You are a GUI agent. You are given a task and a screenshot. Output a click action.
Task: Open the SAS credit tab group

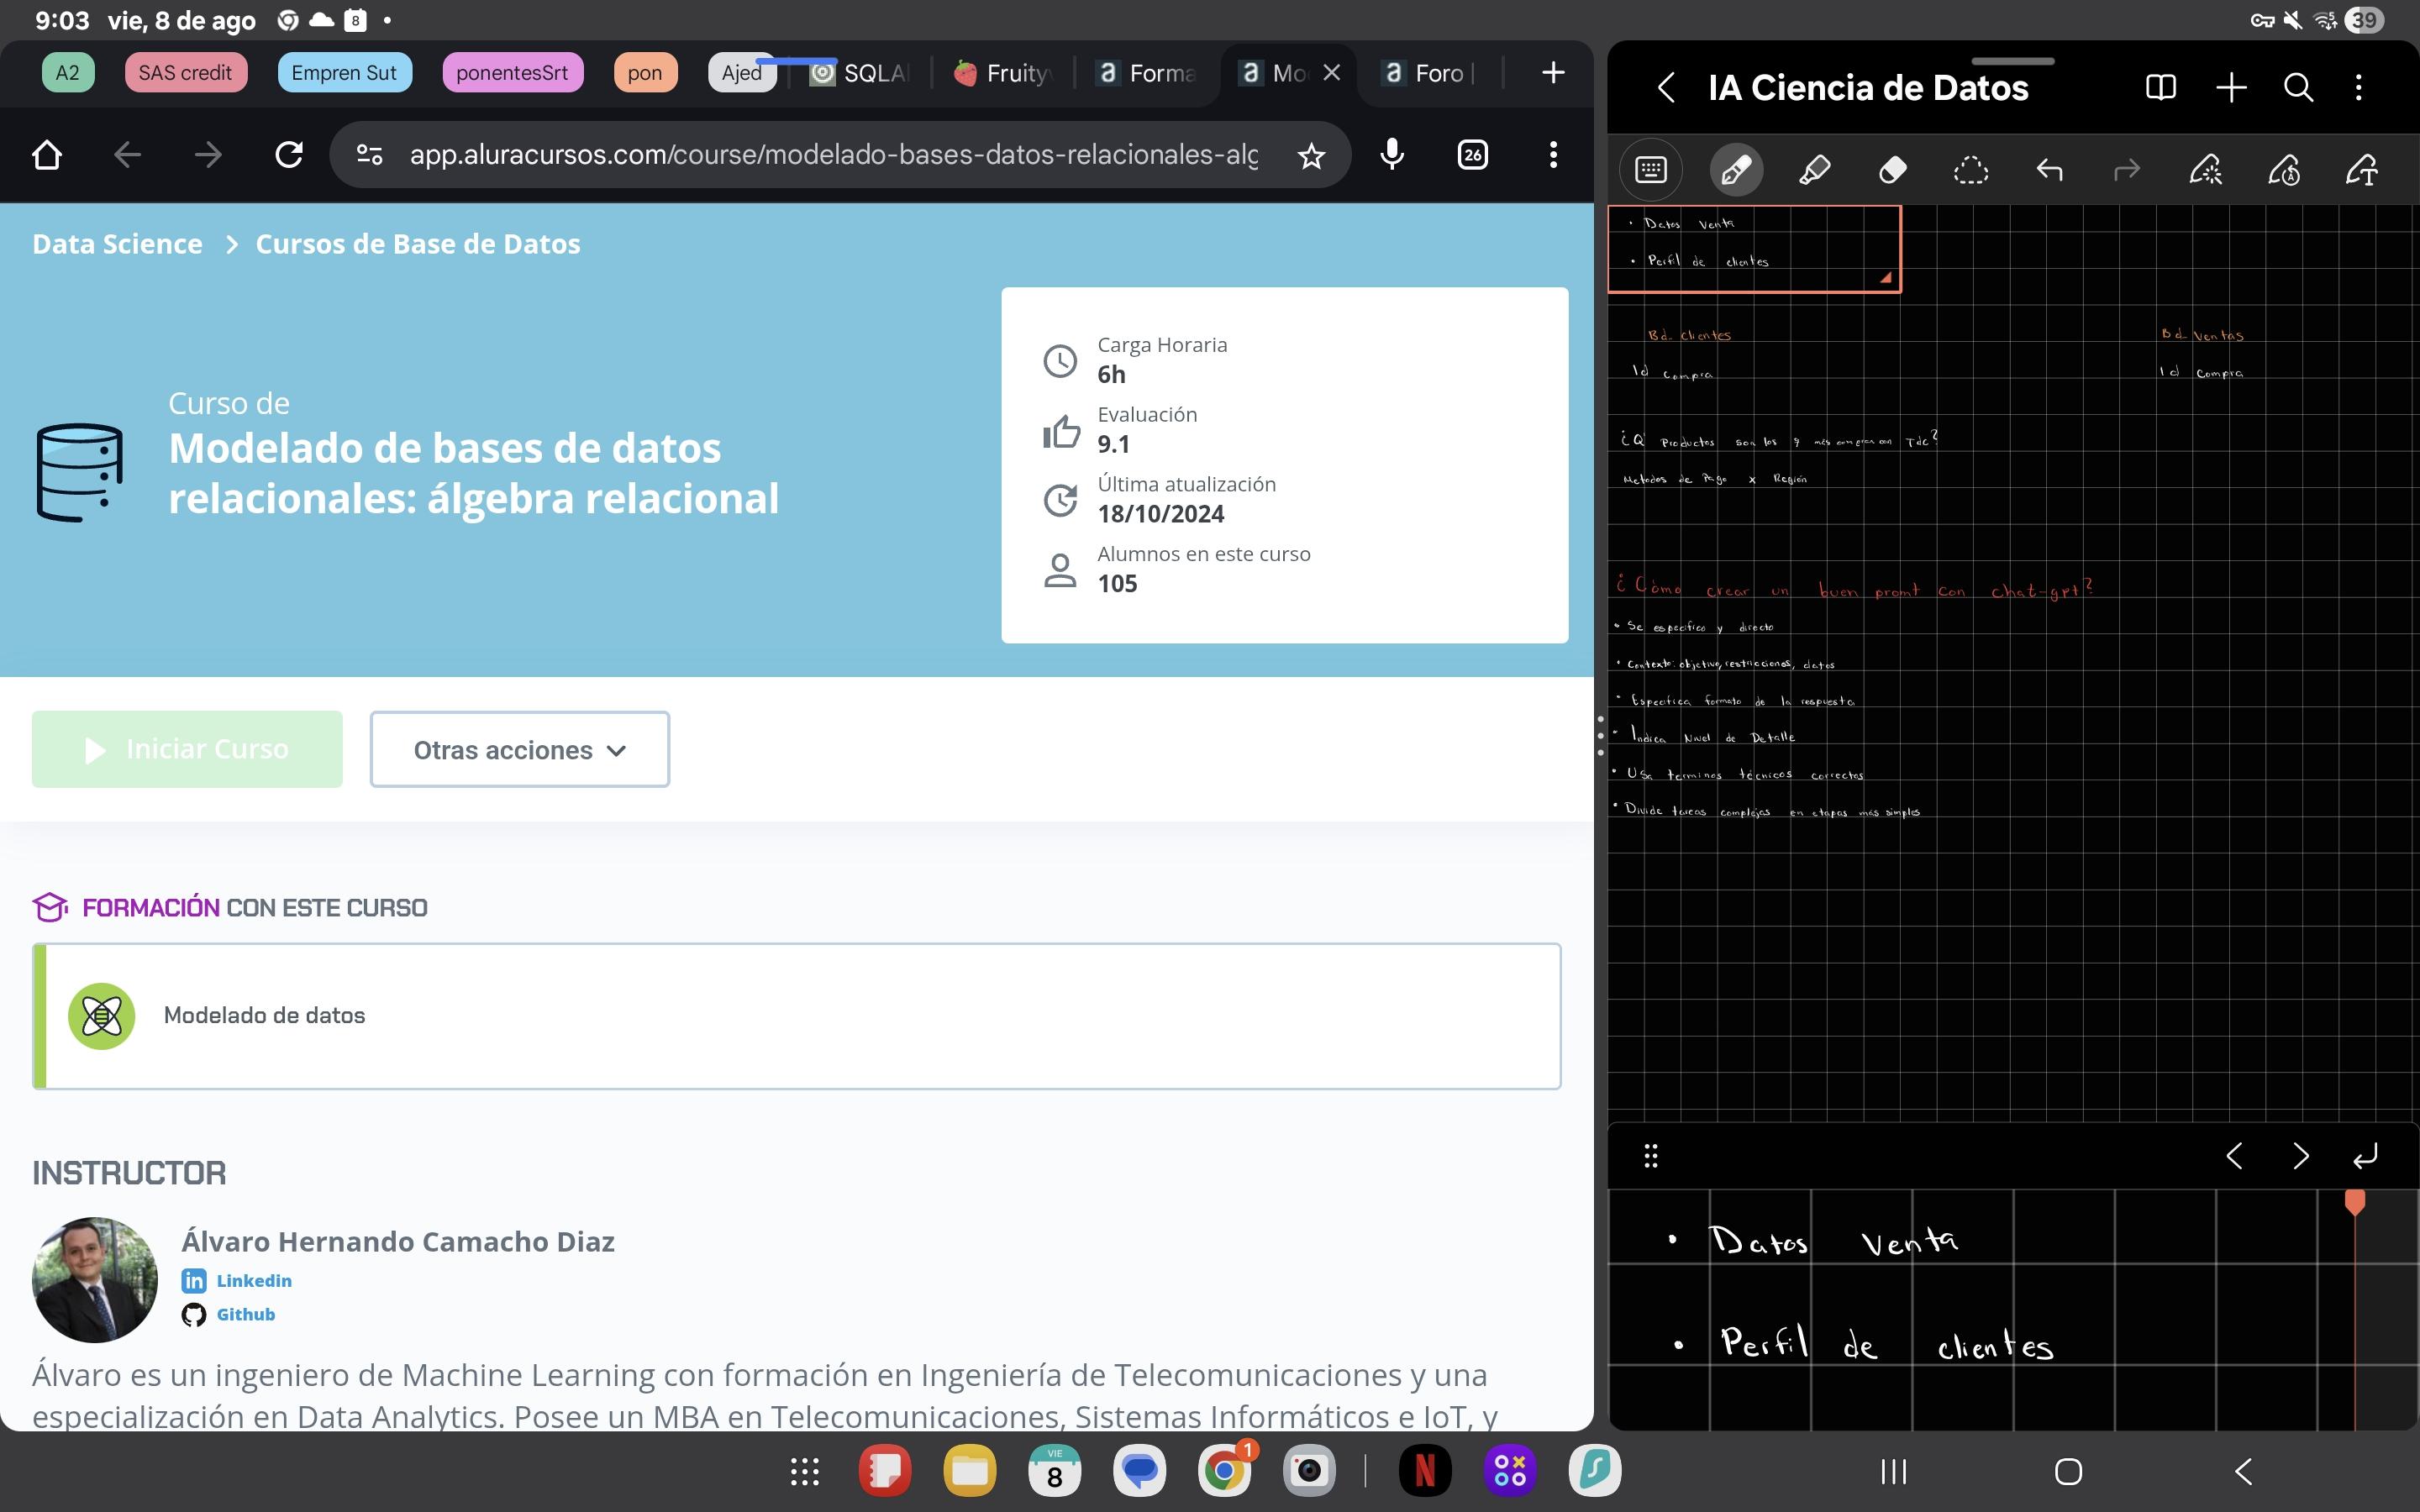[185, 72]
